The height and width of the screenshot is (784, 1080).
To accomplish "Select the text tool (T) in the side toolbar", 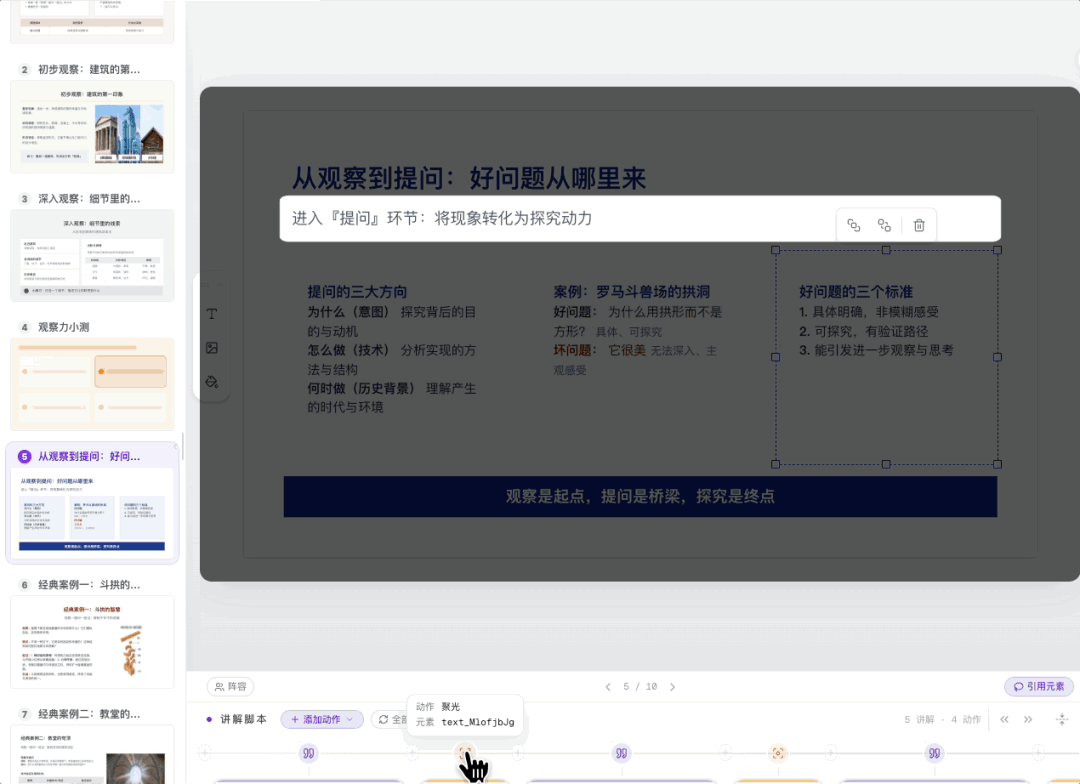I will (211, 314).
